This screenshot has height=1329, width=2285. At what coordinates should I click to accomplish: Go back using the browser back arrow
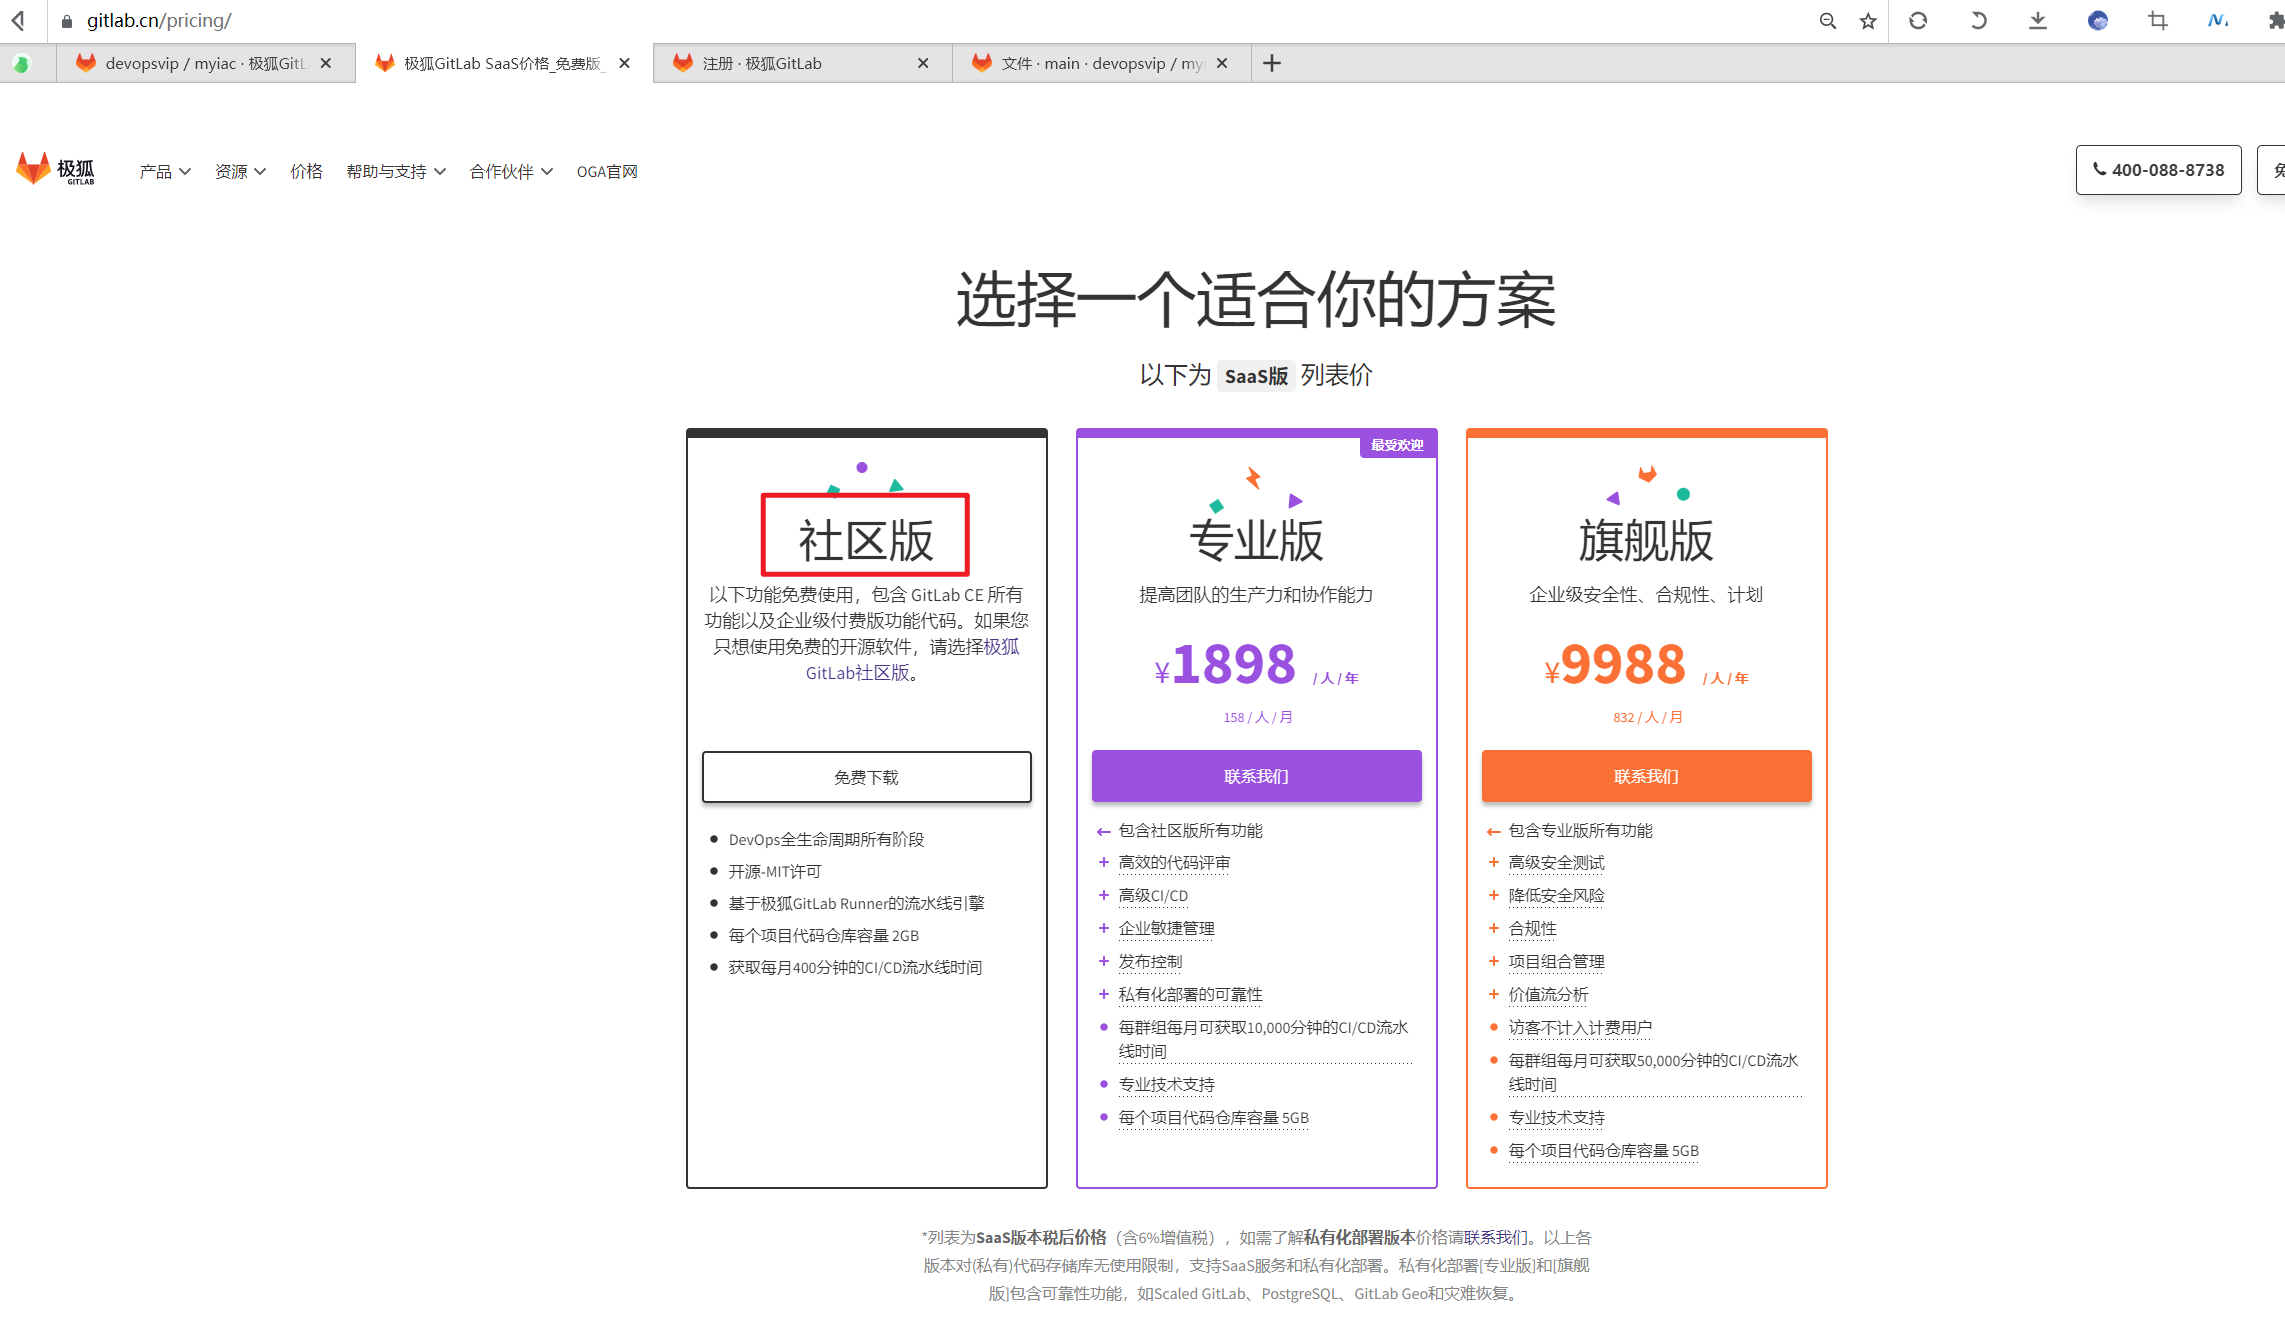click(x=18, y=20)
